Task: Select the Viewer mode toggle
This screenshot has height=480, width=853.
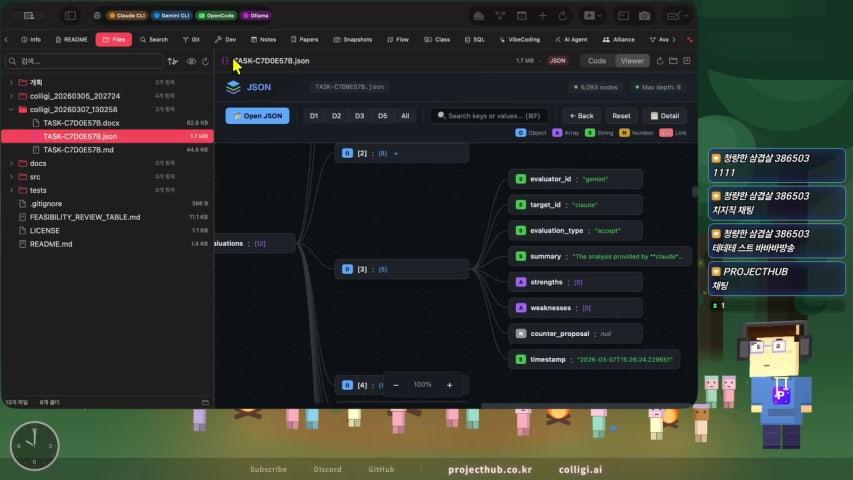Action: [632, 61]
